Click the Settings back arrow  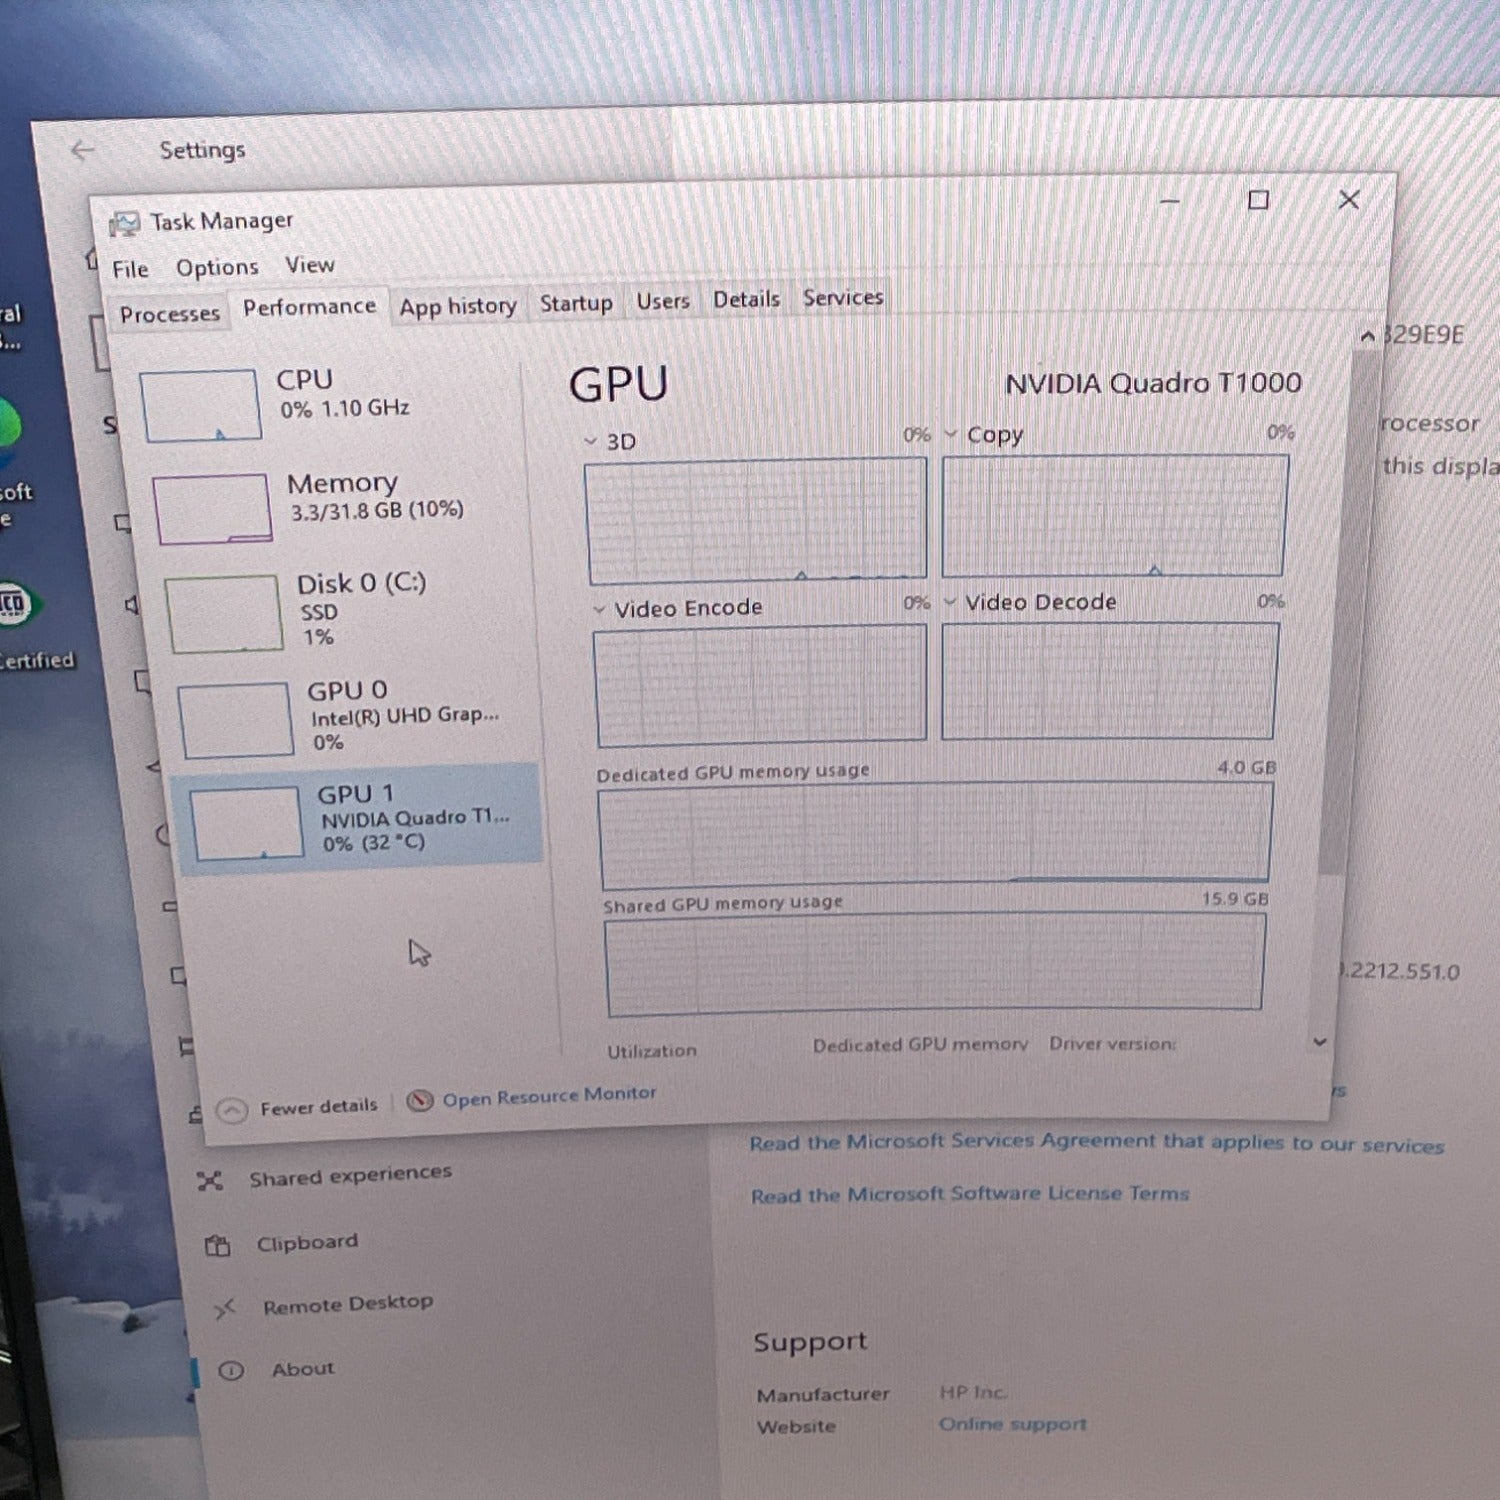tap(82, 150)
